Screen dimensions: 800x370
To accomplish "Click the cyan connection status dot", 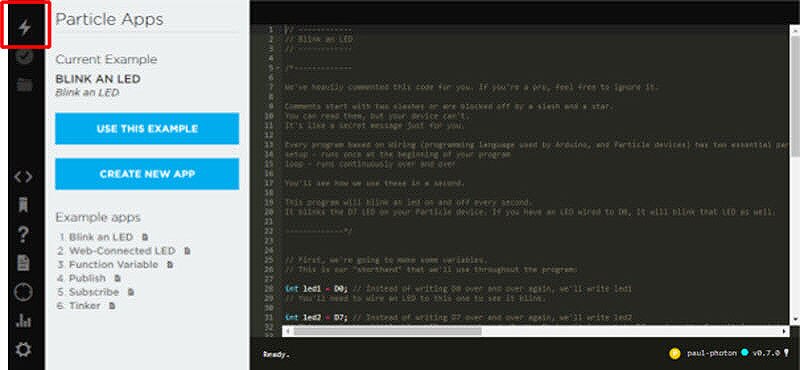I will [x=744, y=353].
